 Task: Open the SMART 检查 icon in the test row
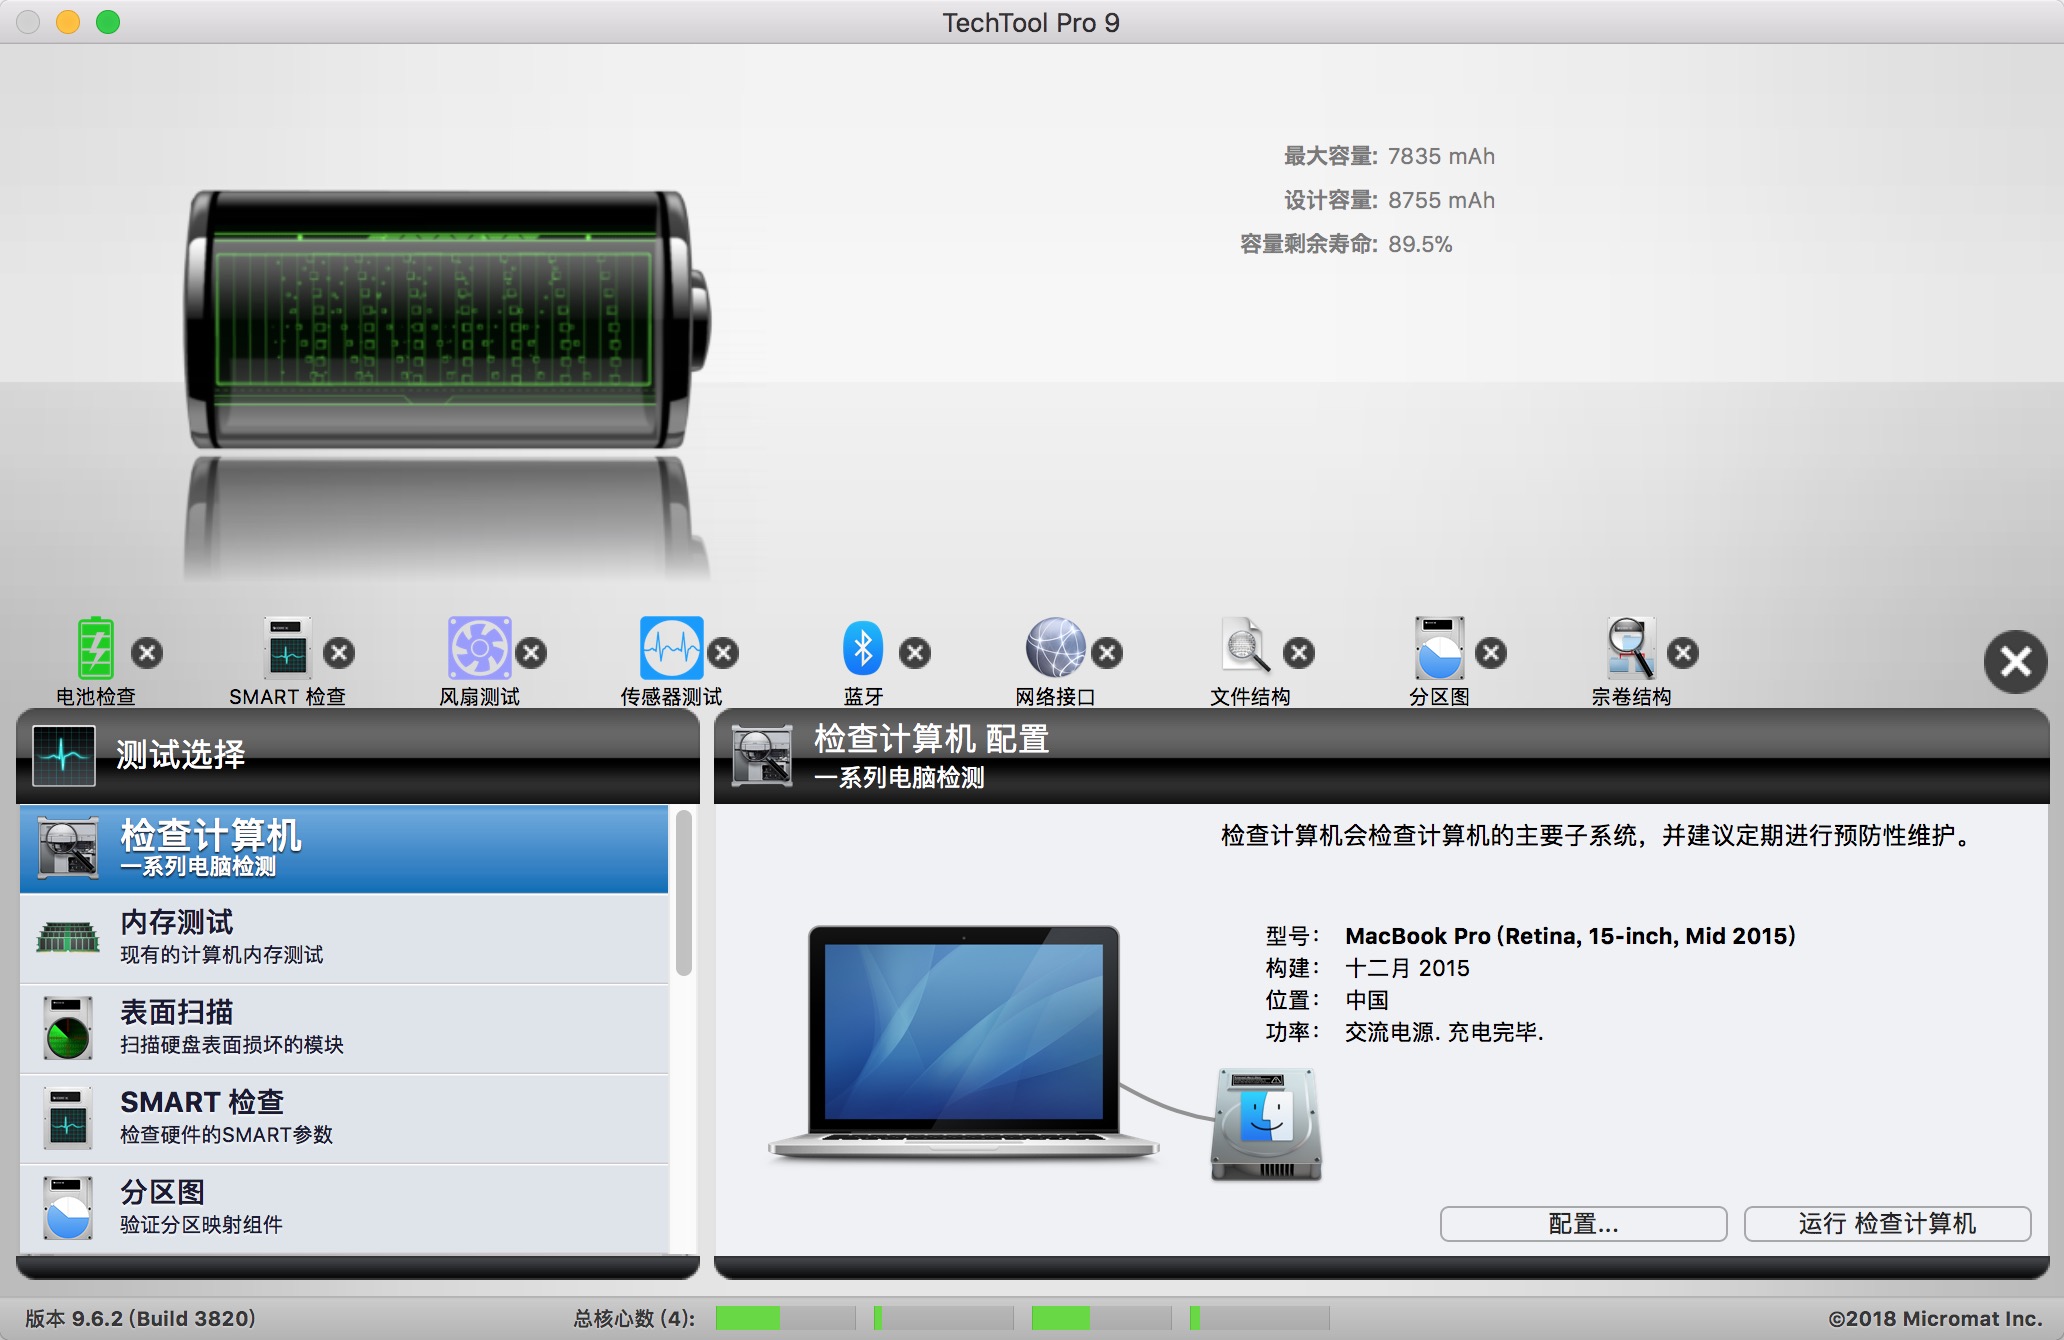click(288, 649)
